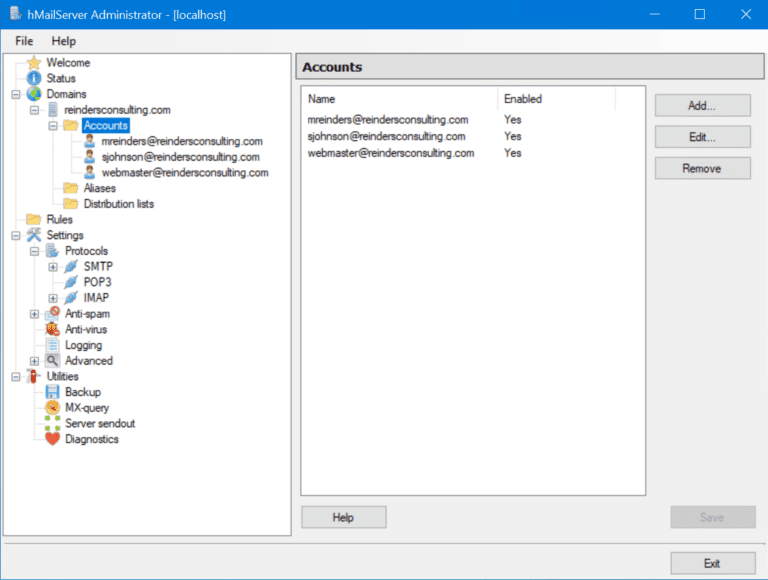Click the Welcome star icon

34,63
